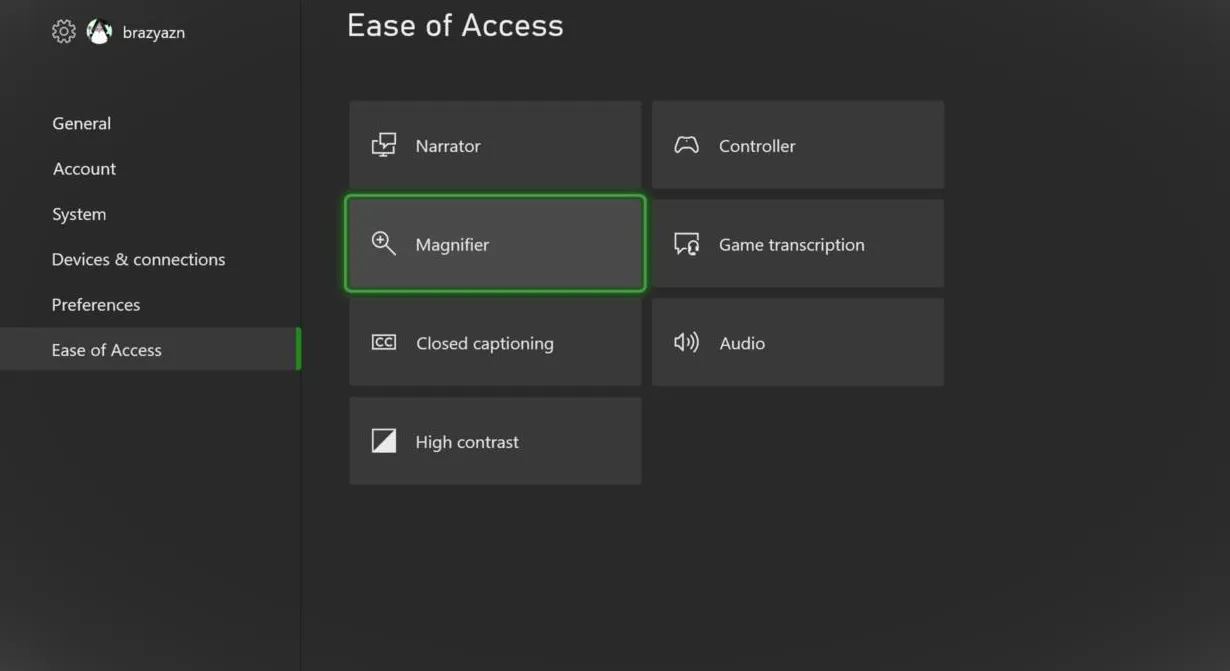Click the CC closed captioning icon
This screenshot has height=671, width=1230.
(384, 343)
